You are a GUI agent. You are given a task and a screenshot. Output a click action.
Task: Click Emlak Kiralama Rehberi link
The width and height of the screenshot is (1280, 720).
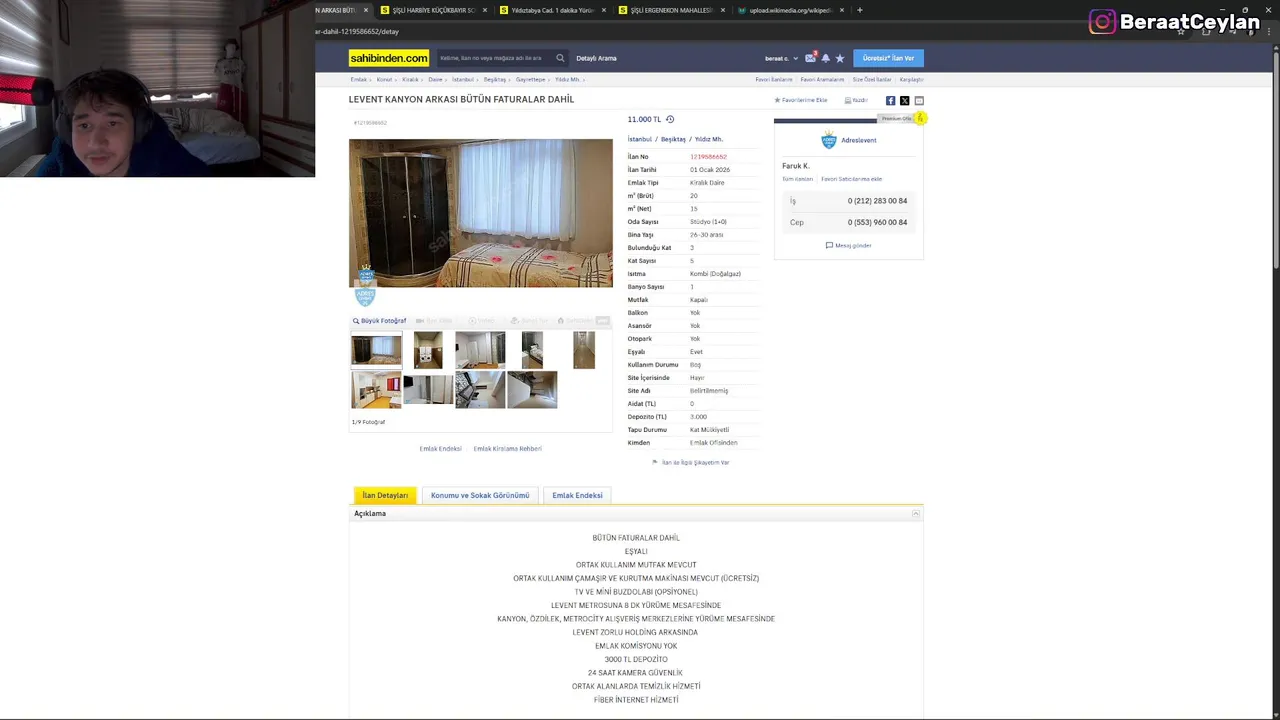507,449
